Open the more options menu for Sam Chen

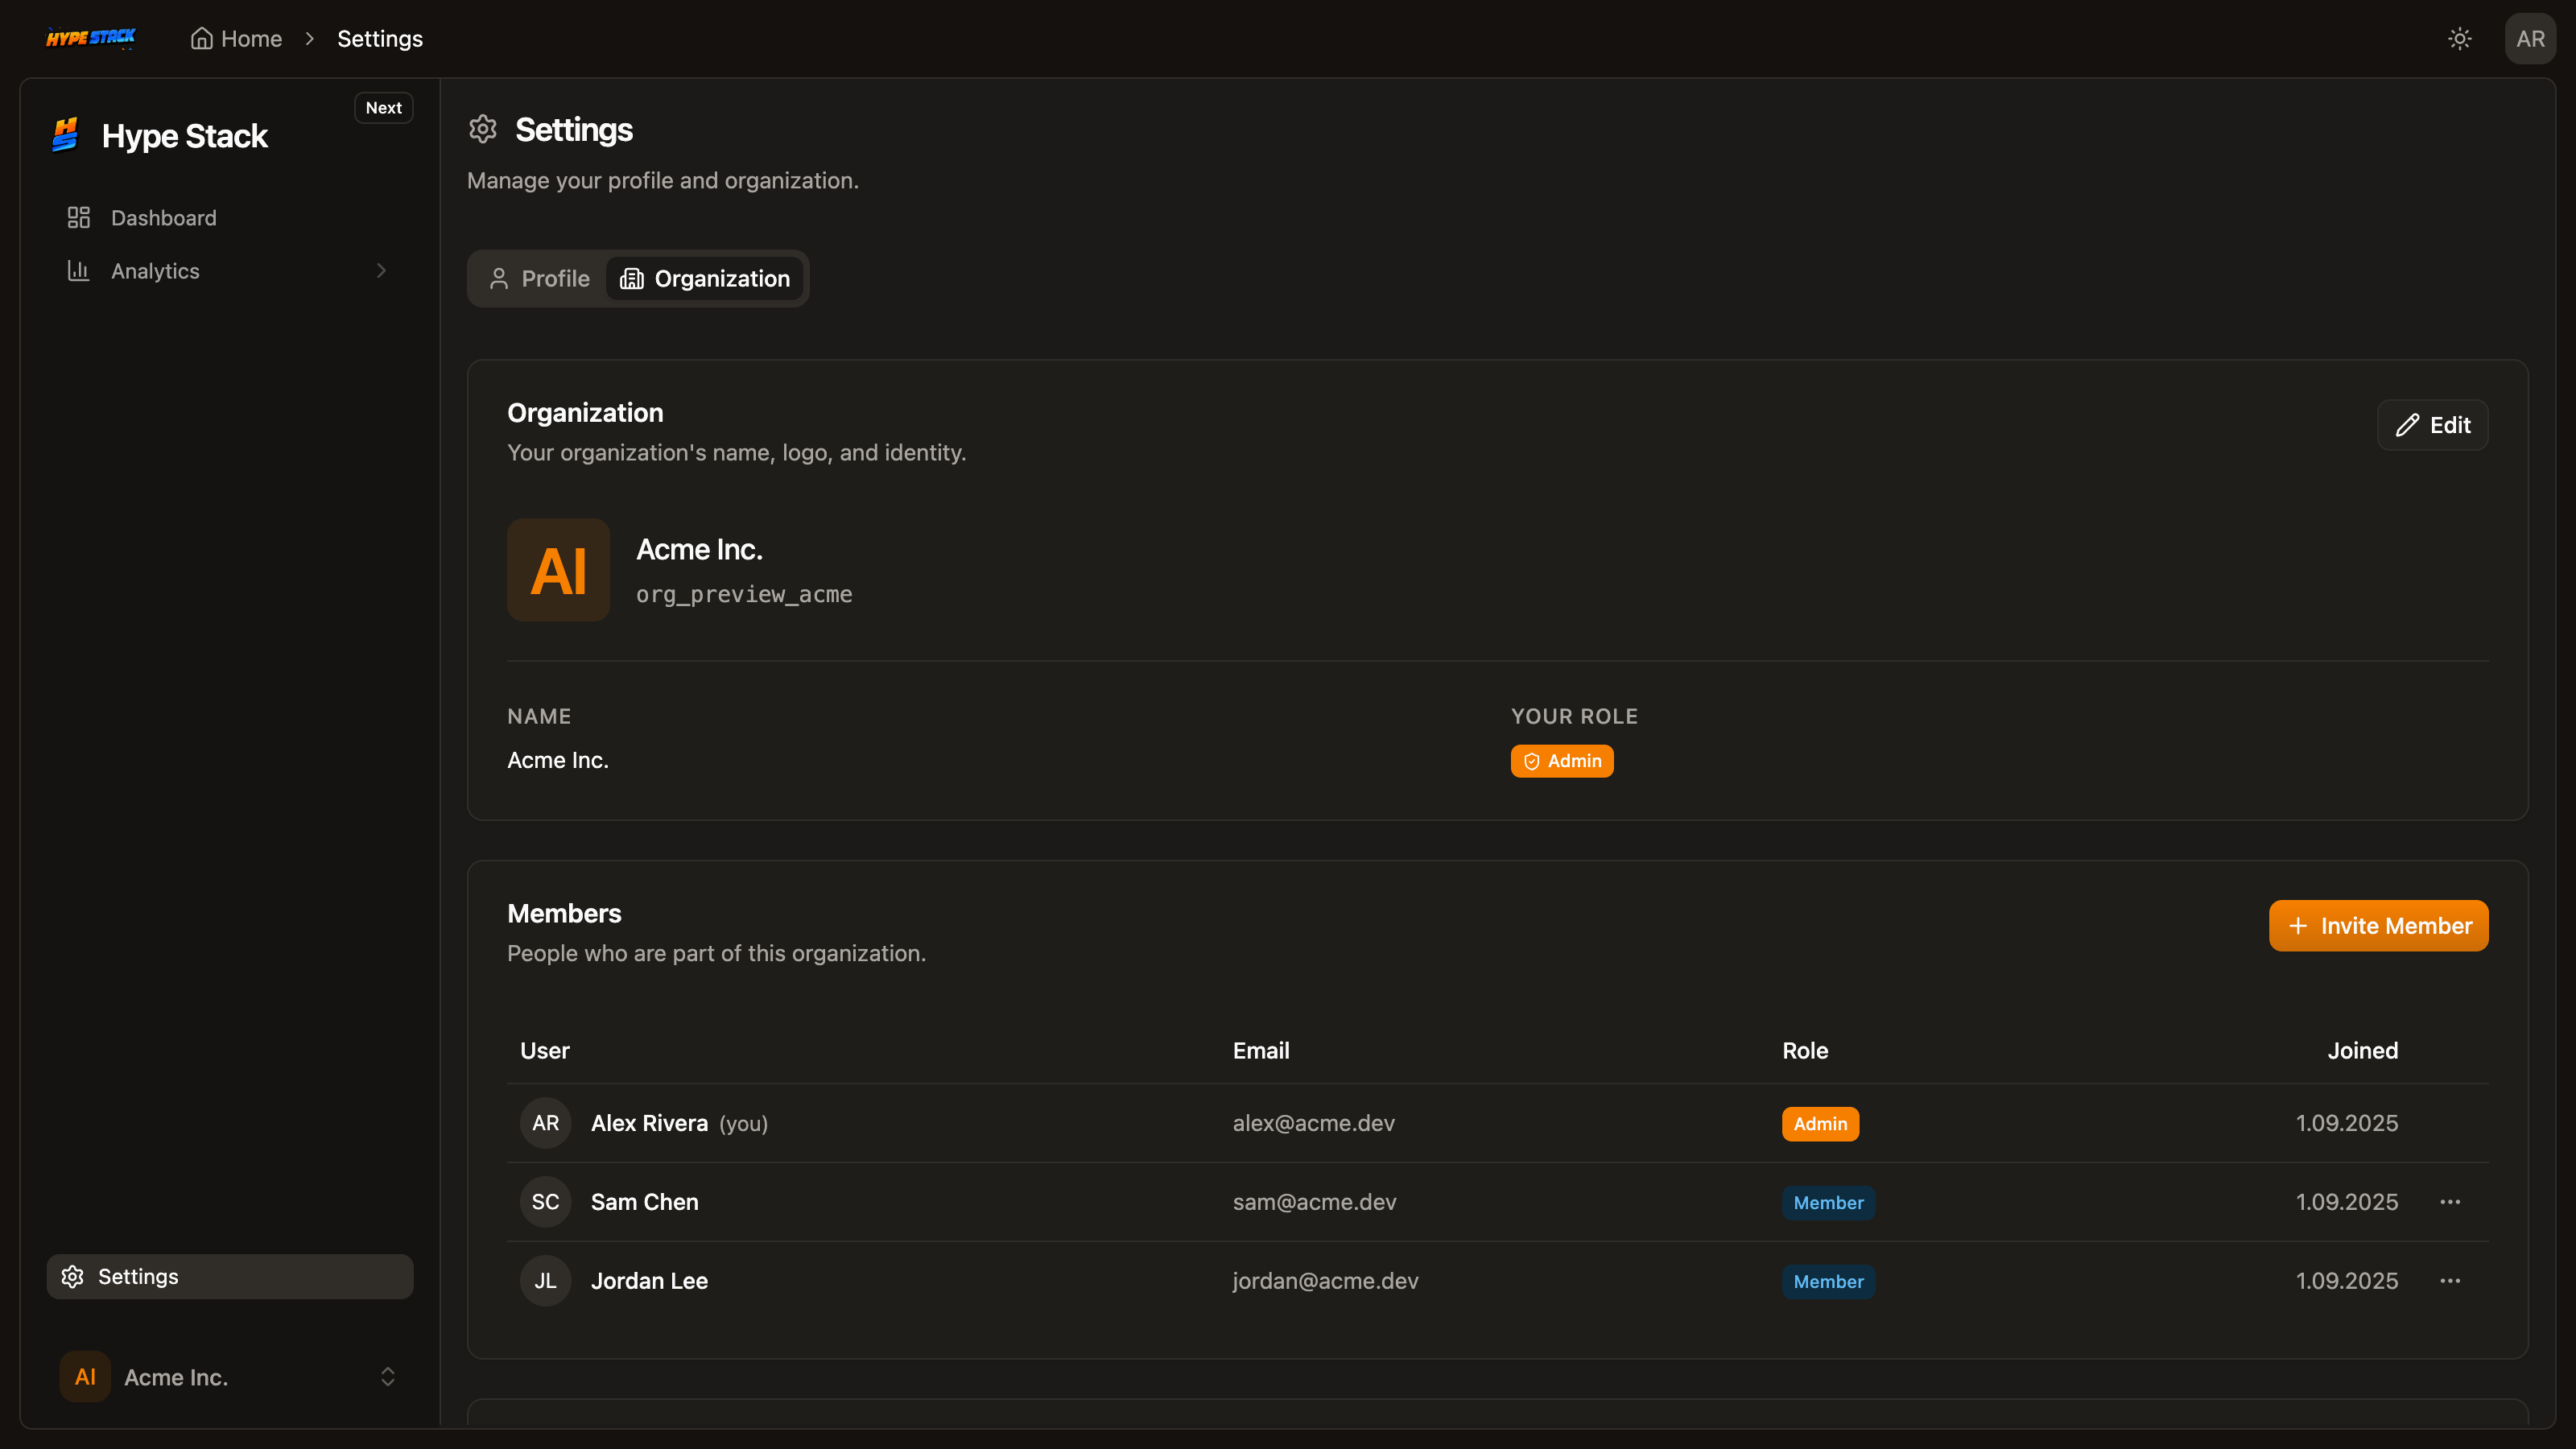click(2450, 1202)
